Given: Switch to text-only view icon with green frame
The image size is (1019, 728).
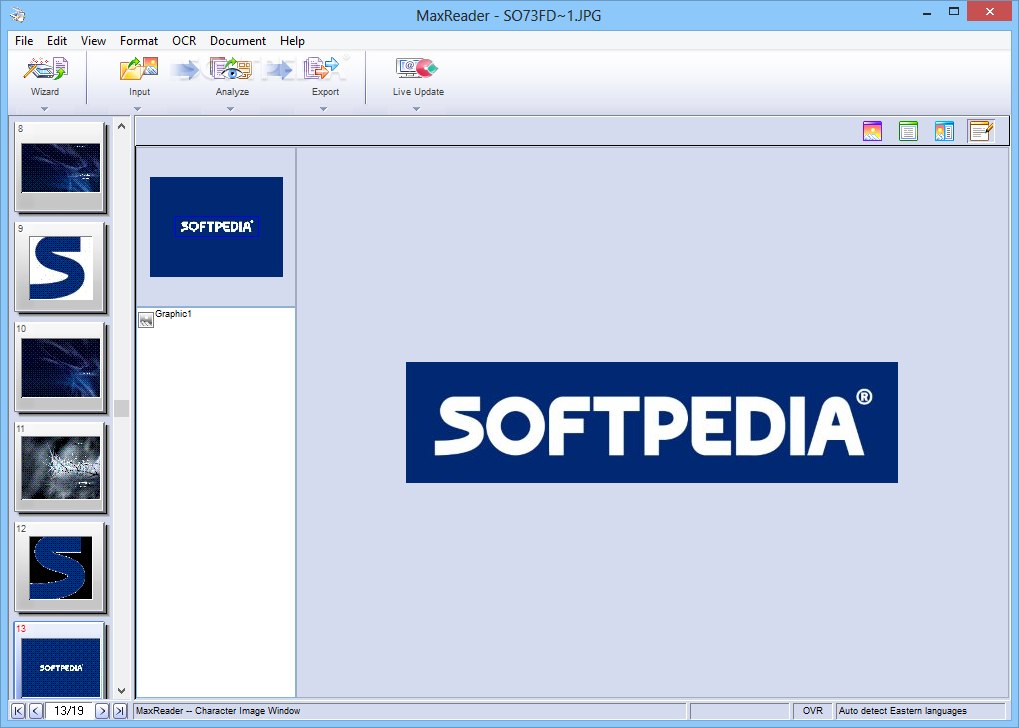Looking at the screenshot, I should click(x=908, y=131).
